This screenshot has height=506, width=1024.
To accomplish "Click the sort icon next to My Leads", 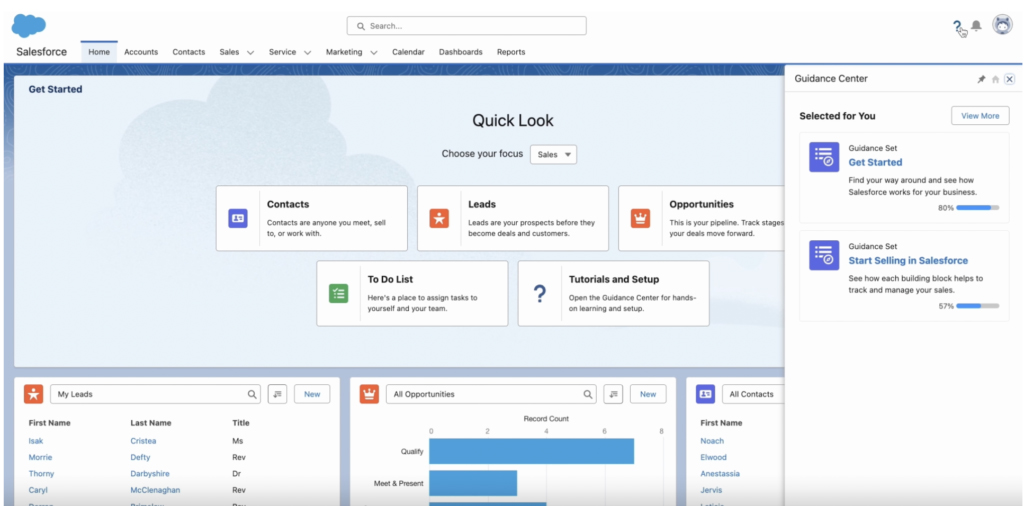I will [278, 394].
